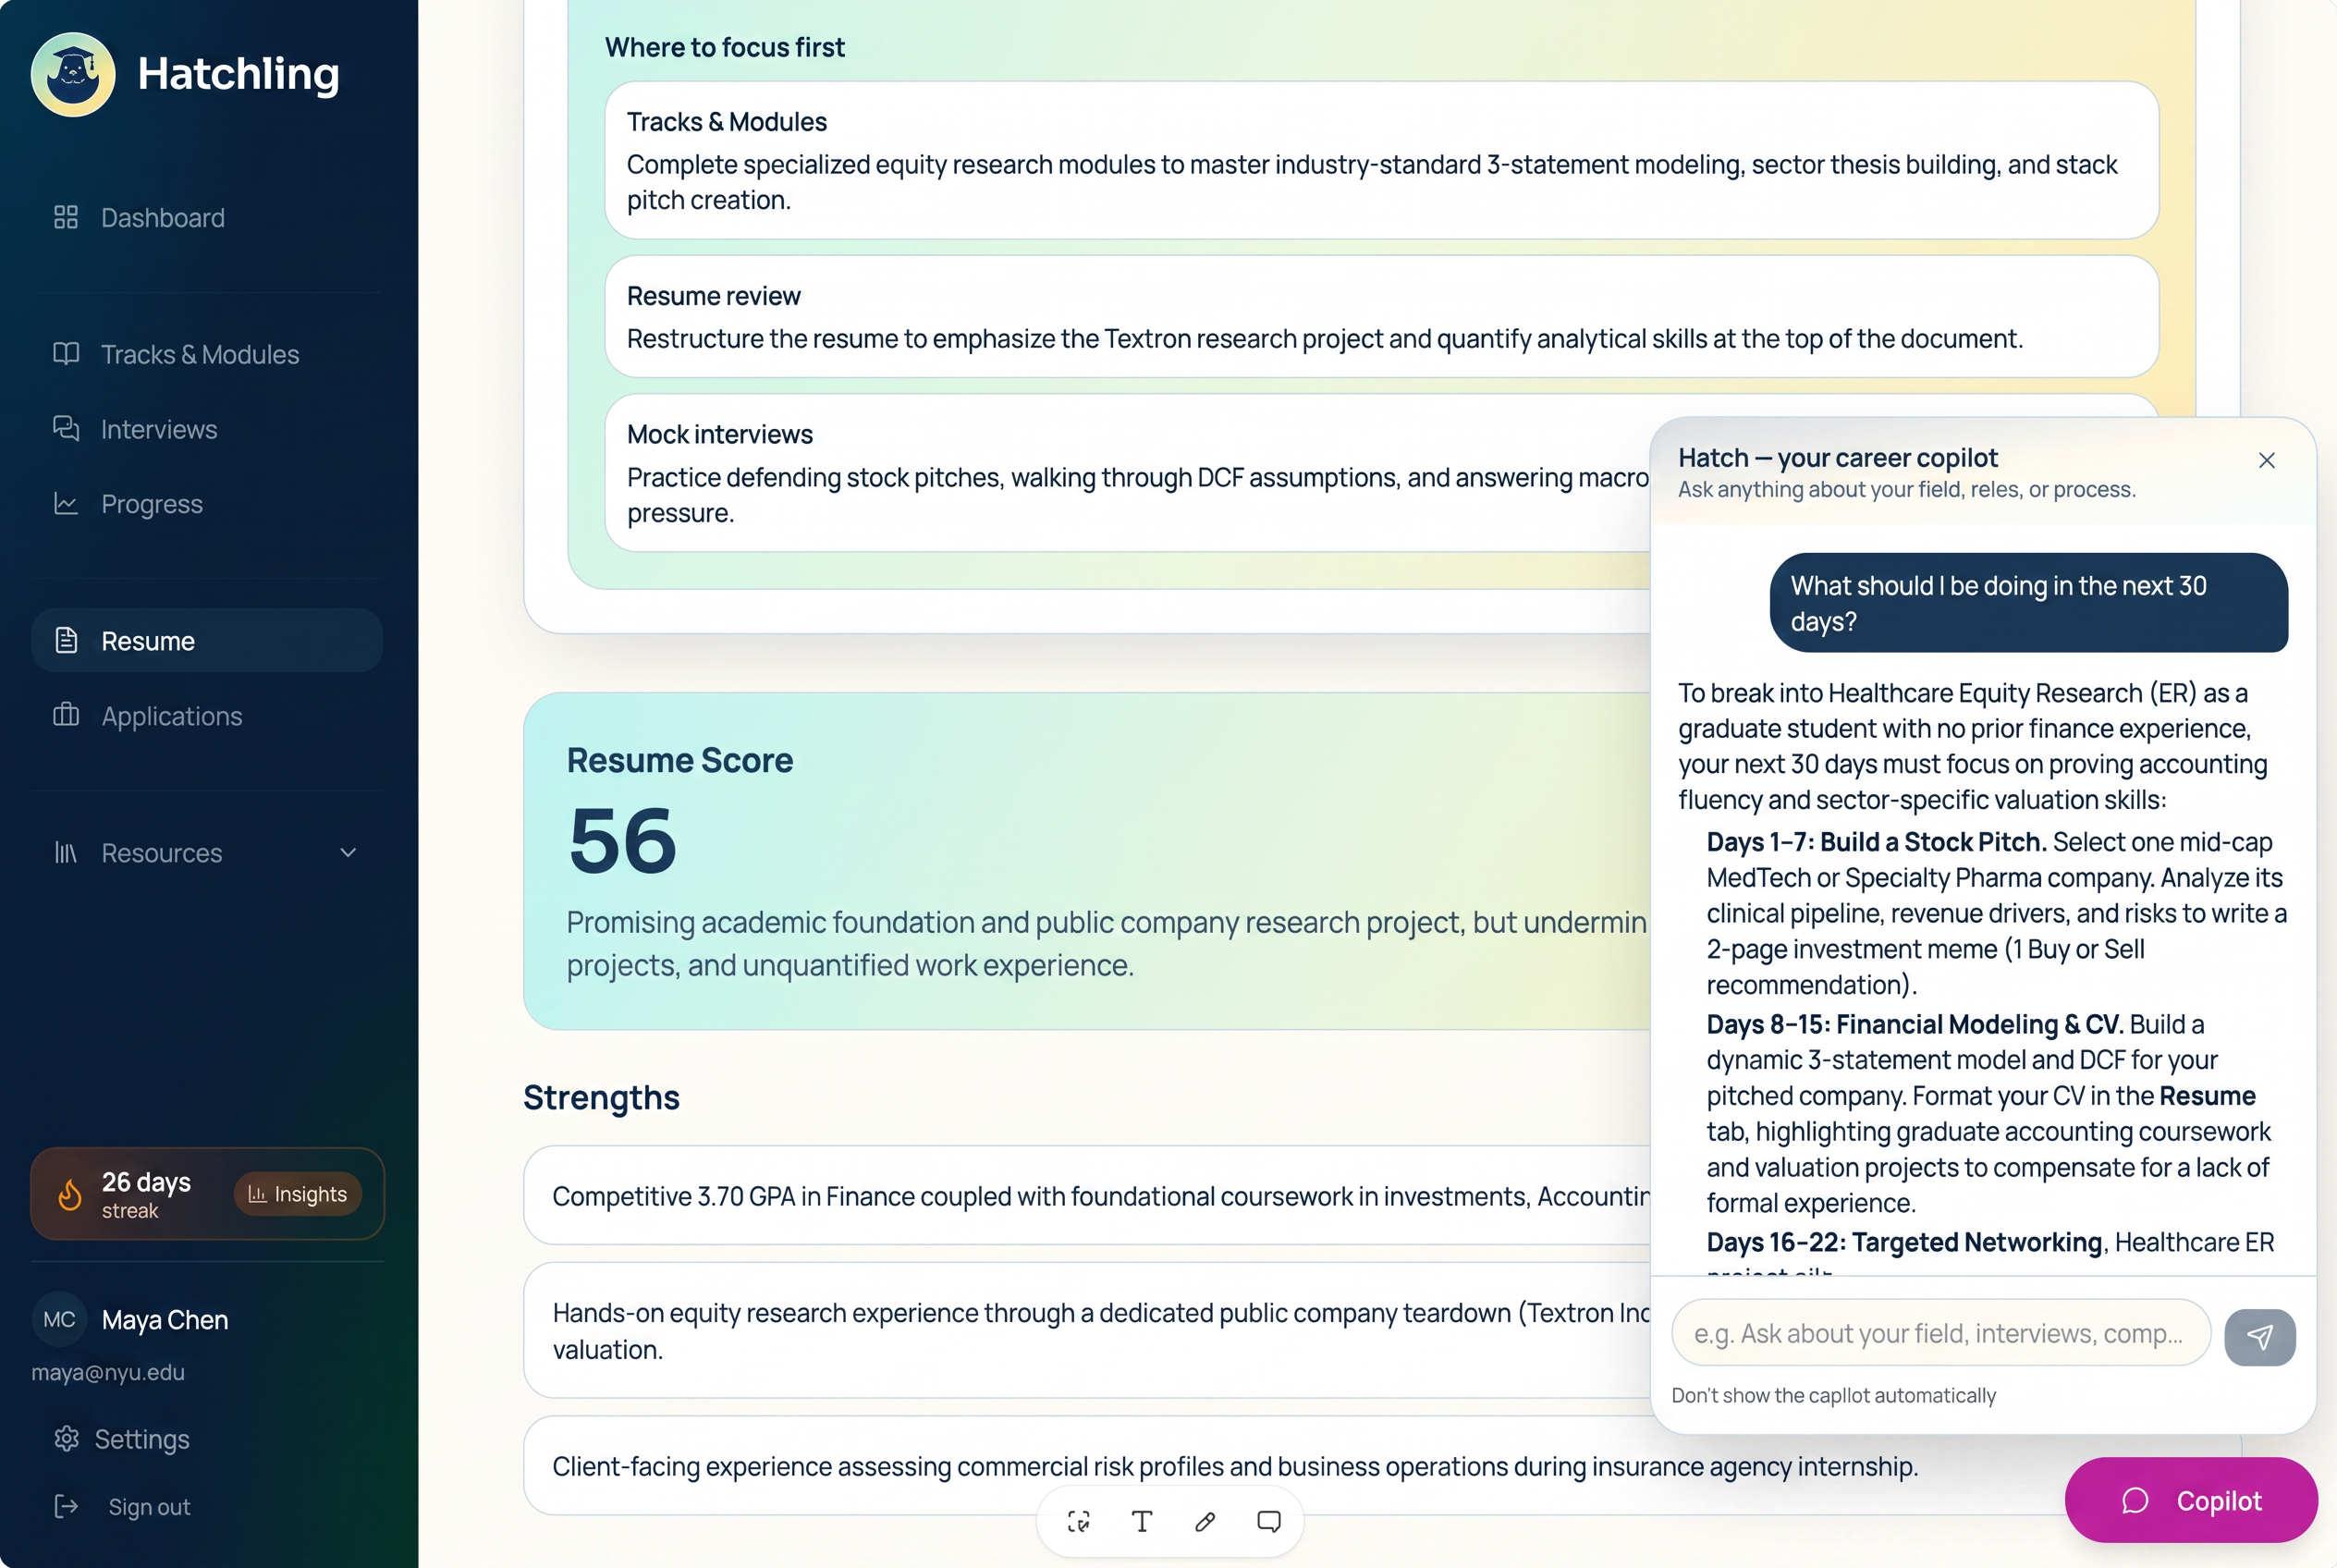Viewport: 2337px width, 1568px height.
Task: Click the Sign out arrow icon
Action: click(66, 1507)
